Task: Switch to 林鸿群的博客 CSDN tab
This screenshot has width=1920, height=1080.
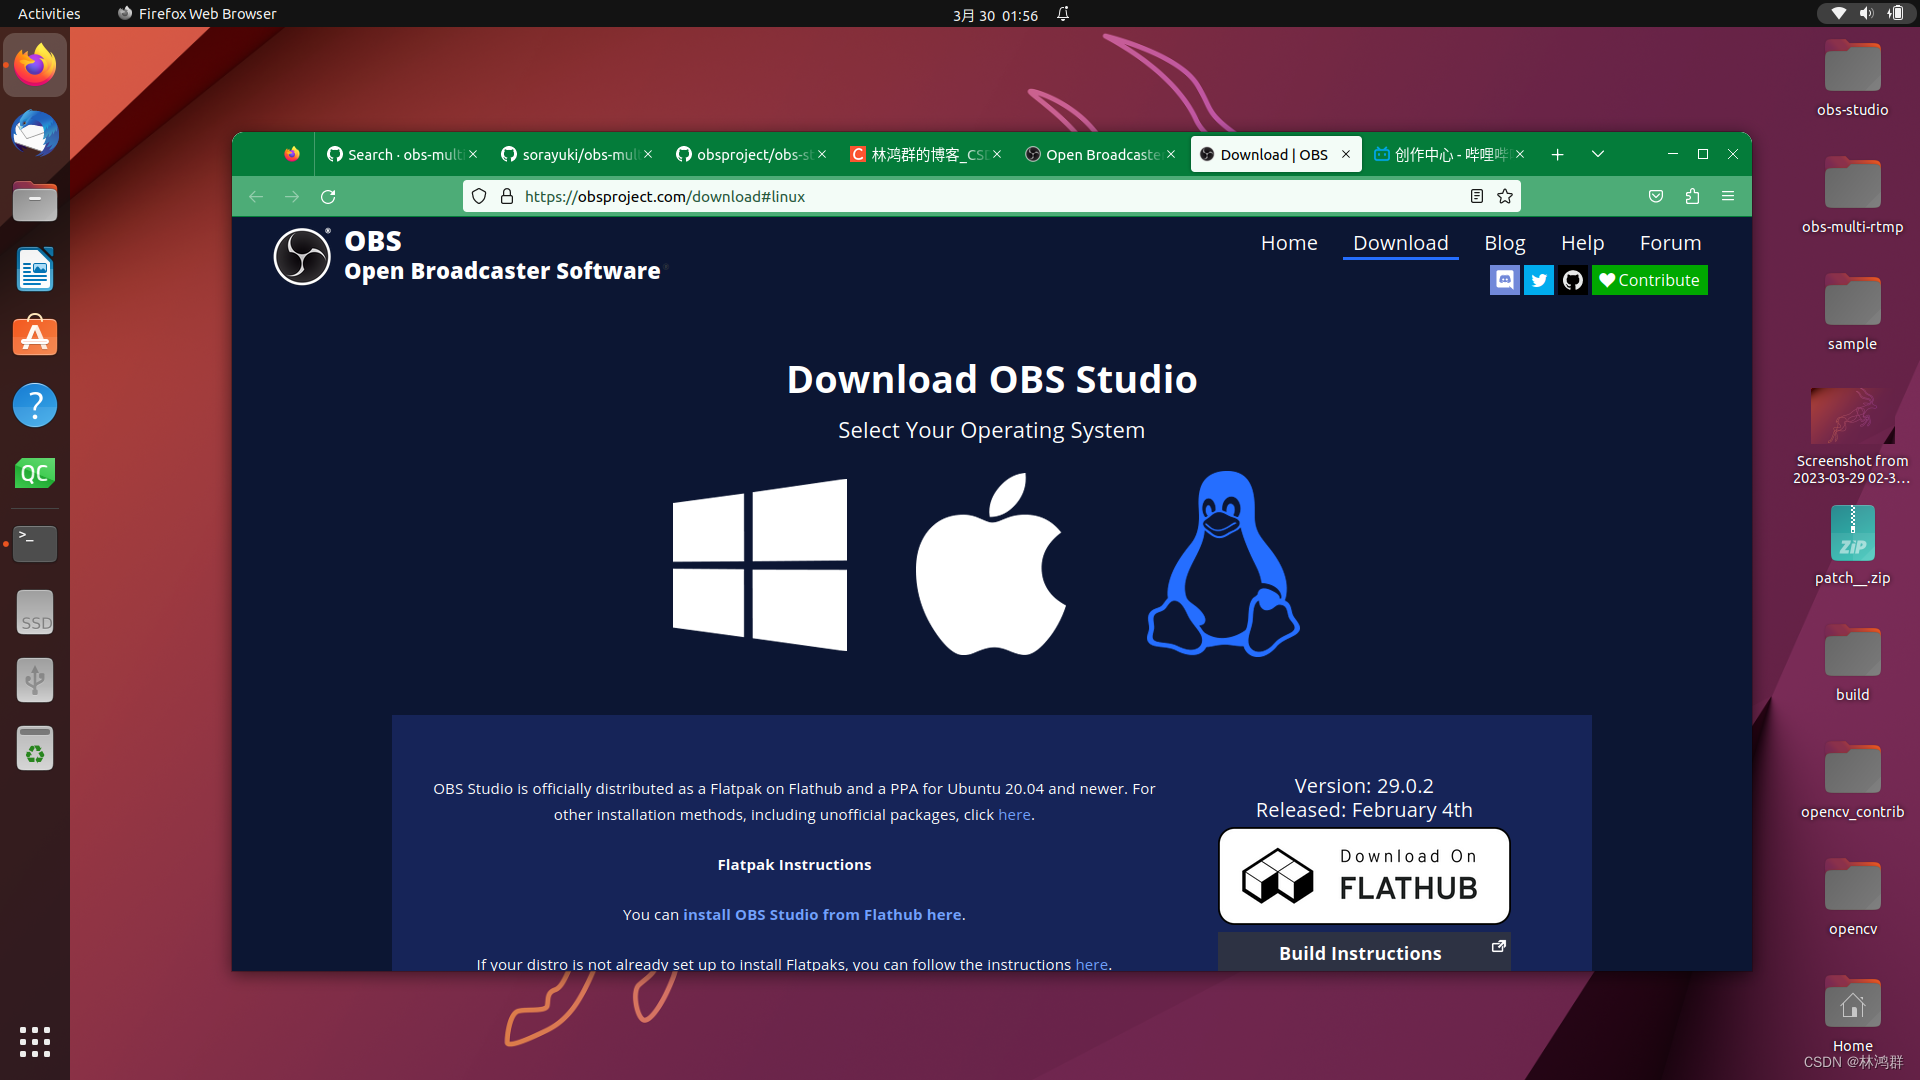Action: (926, 155)
